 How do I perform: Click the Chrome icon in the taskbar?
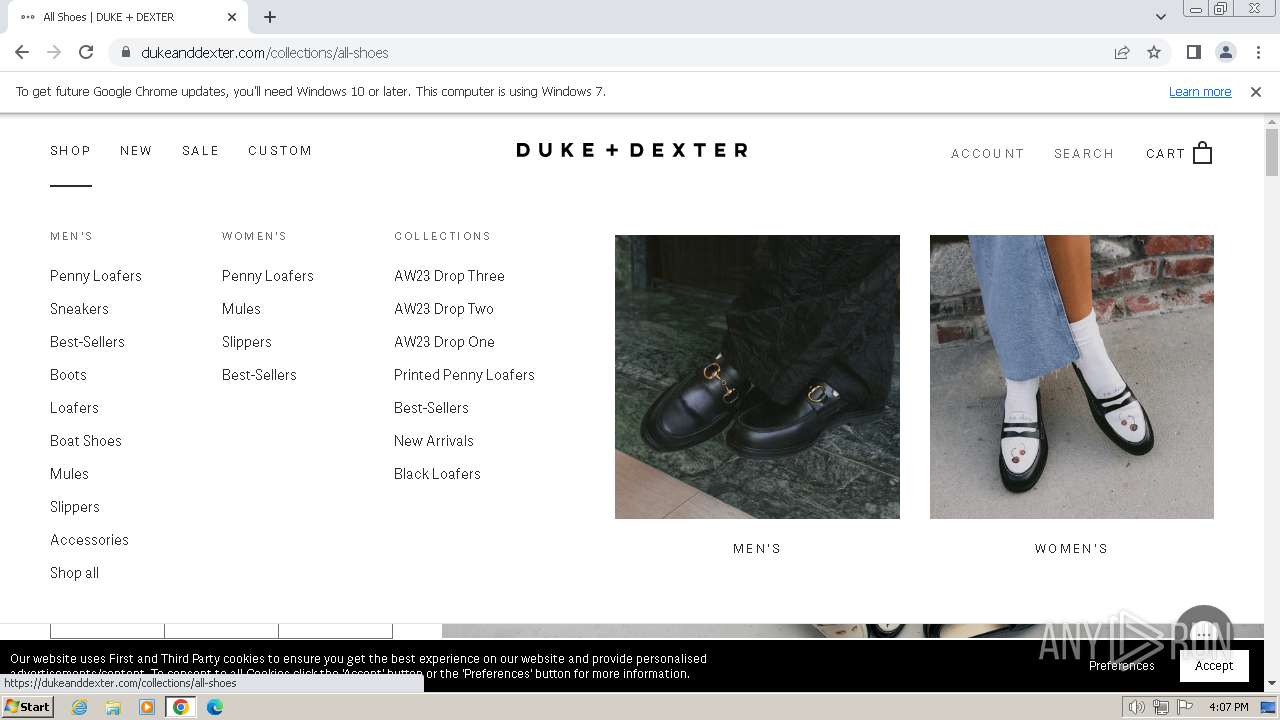click(x=180, y=707)
